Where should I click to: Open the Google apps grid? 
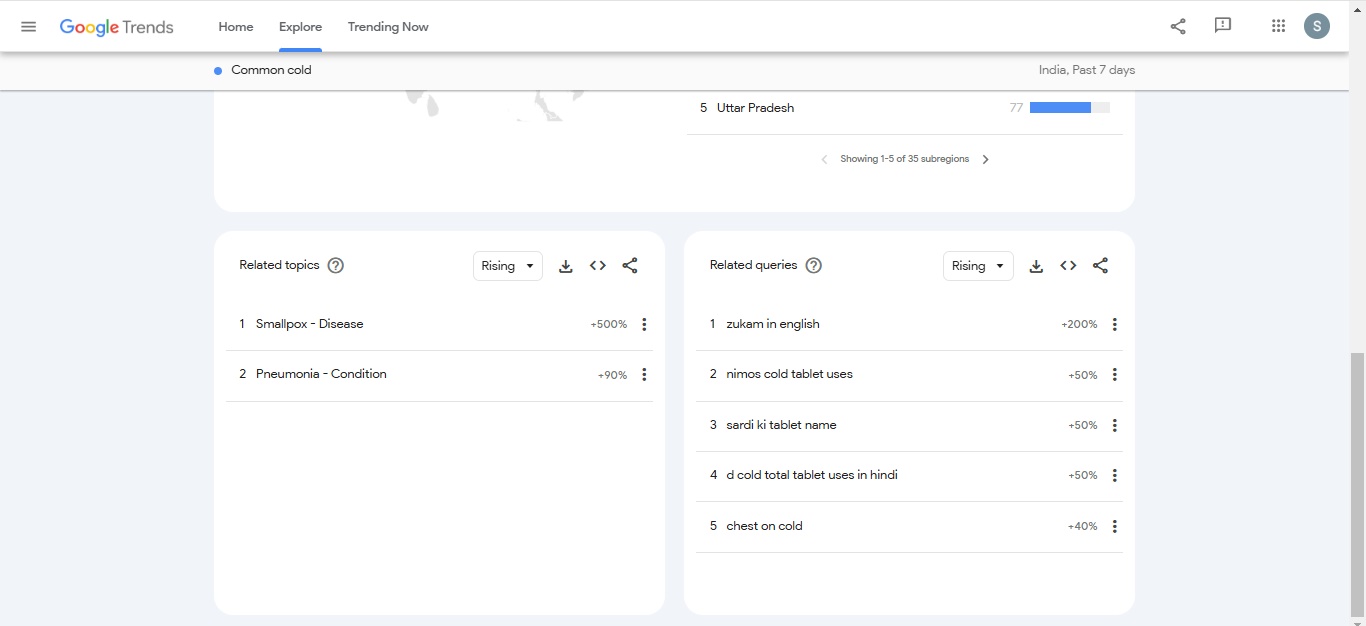pos(1278,27)
